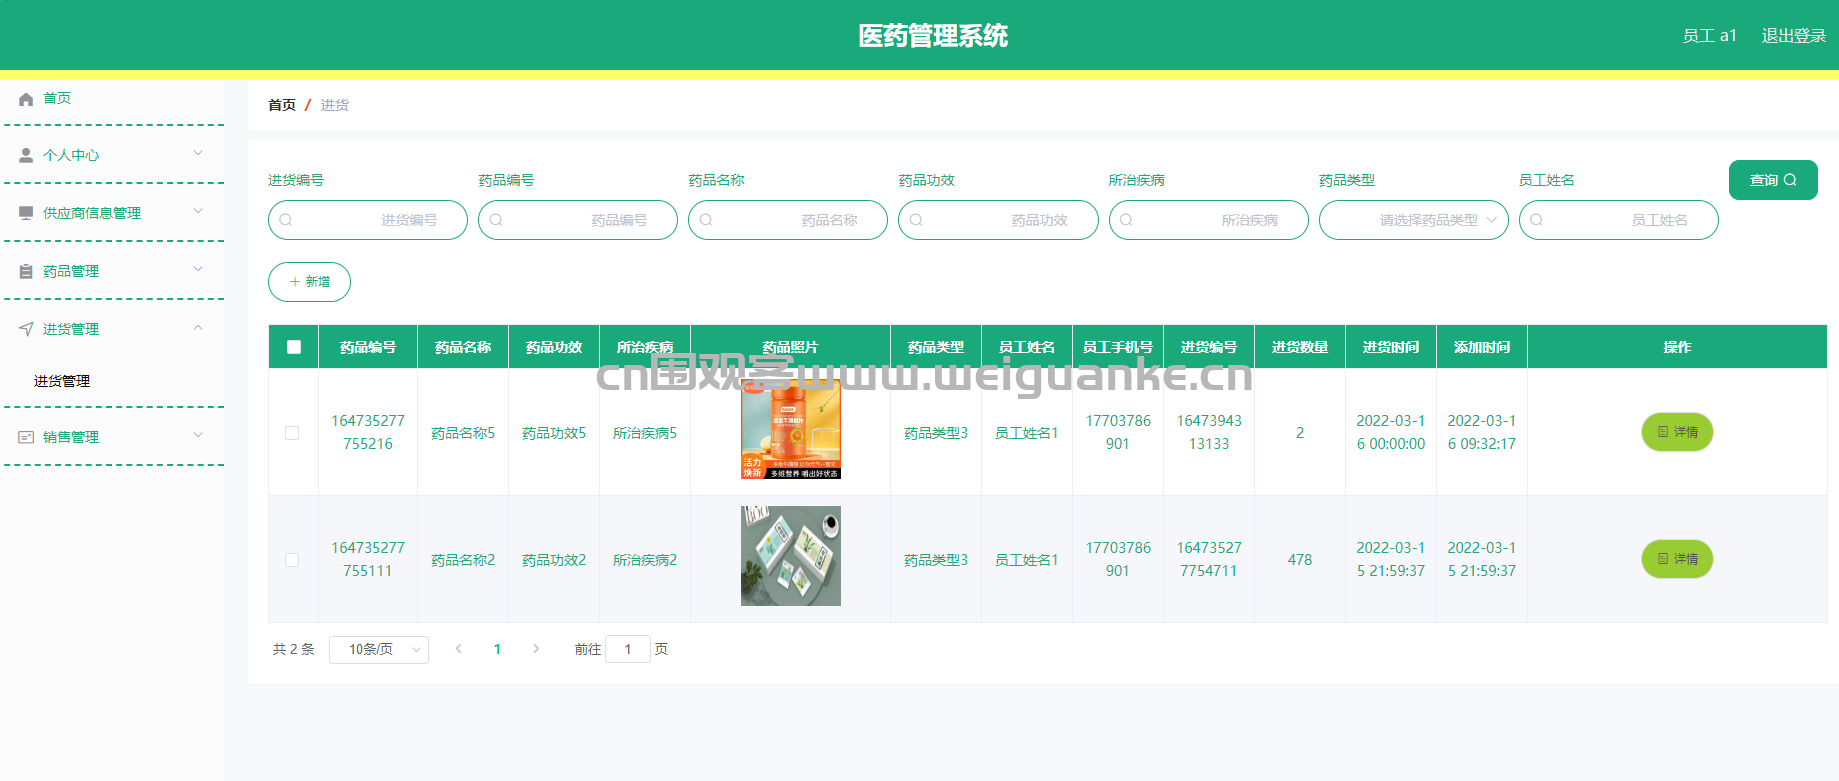Viewport: 1839px width, 781px height.
Task: Open the 10条/页 page size dropdown
Action: point(378,650)
